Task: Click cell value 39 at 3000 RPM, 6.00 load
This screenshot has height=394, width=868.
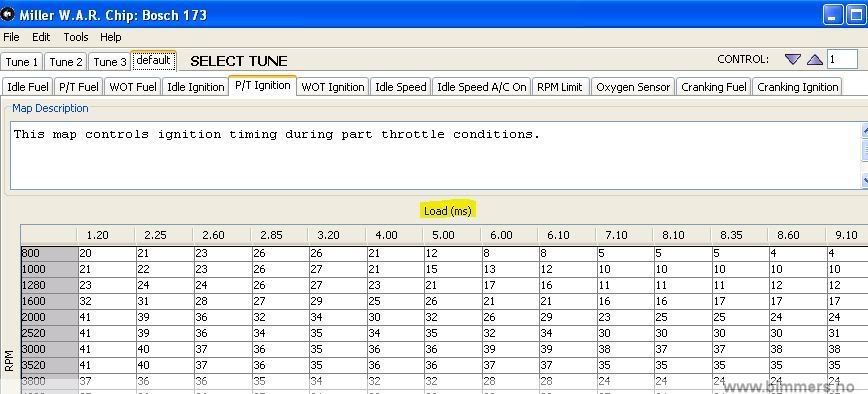Action: click(x=510, y=350)
